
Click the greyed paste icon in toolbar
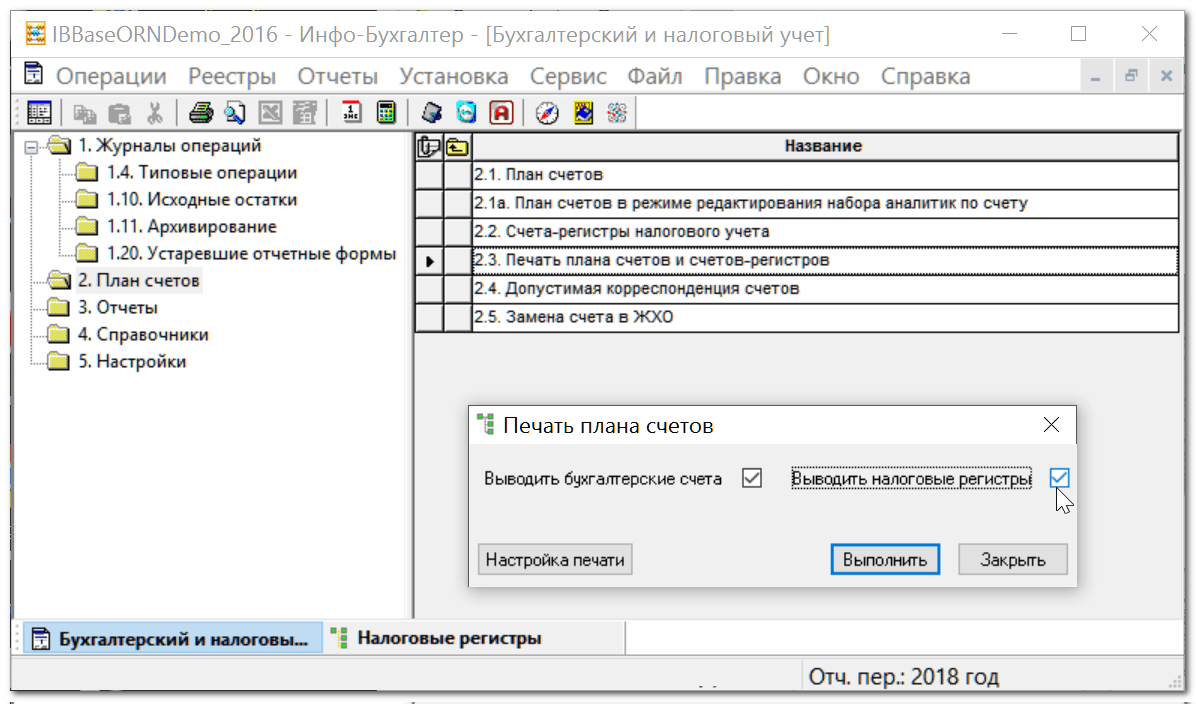point(119,114)
